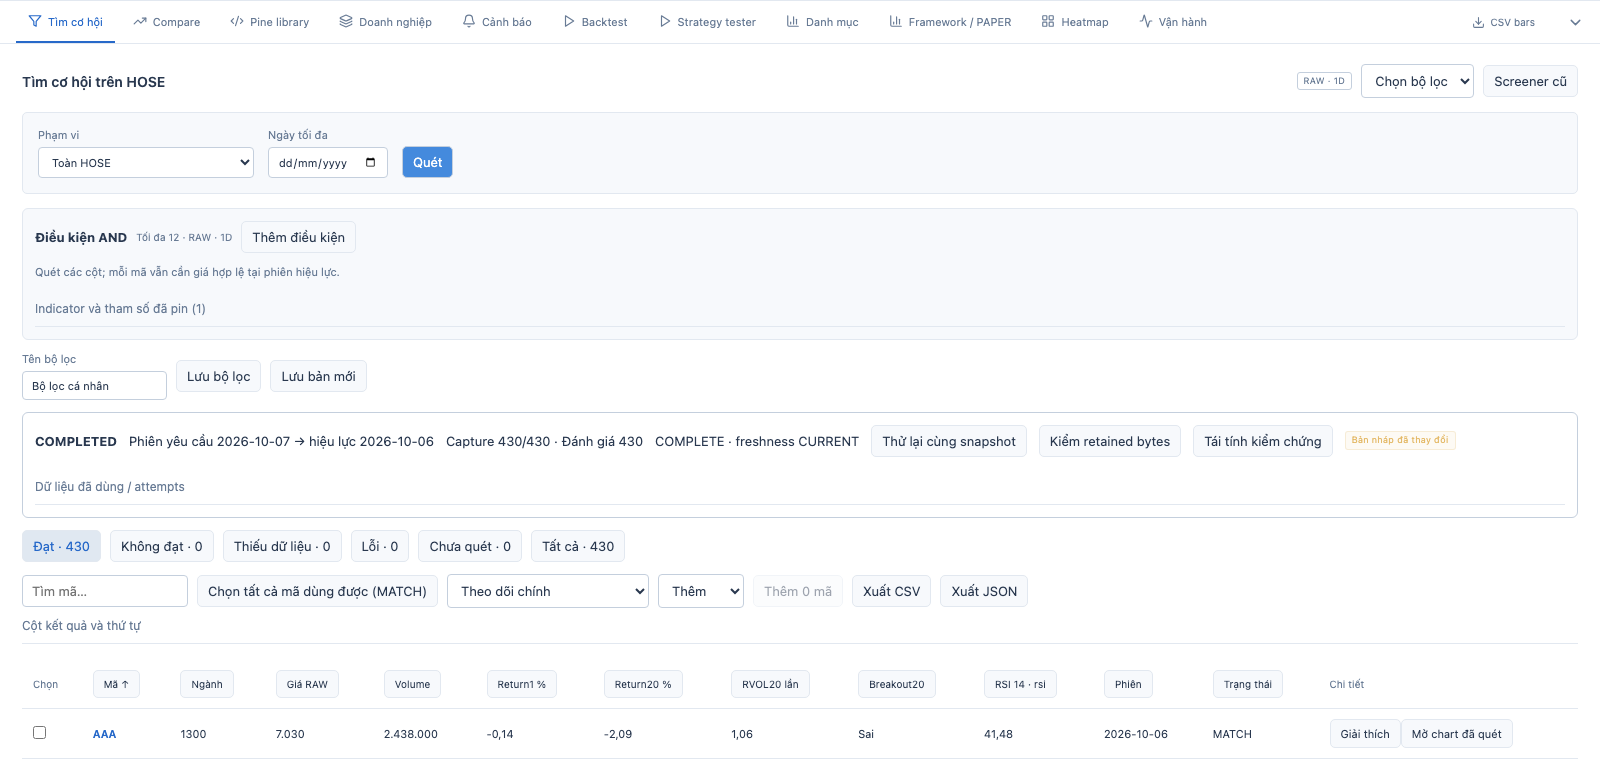This screenshot has width=1600, height=760.
Task: Click Kiểm retained bytes button
Action: pyautogui.click(x=1110, y=441)
